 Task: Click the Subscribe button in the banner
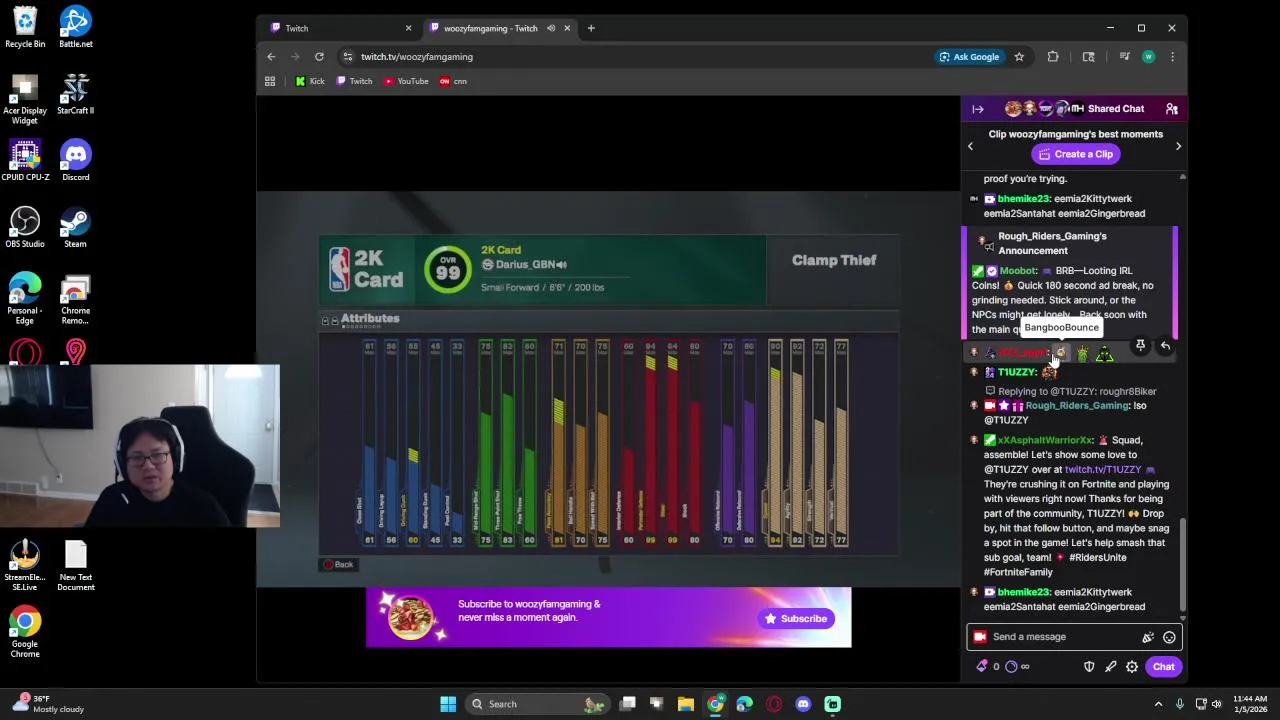796,619
